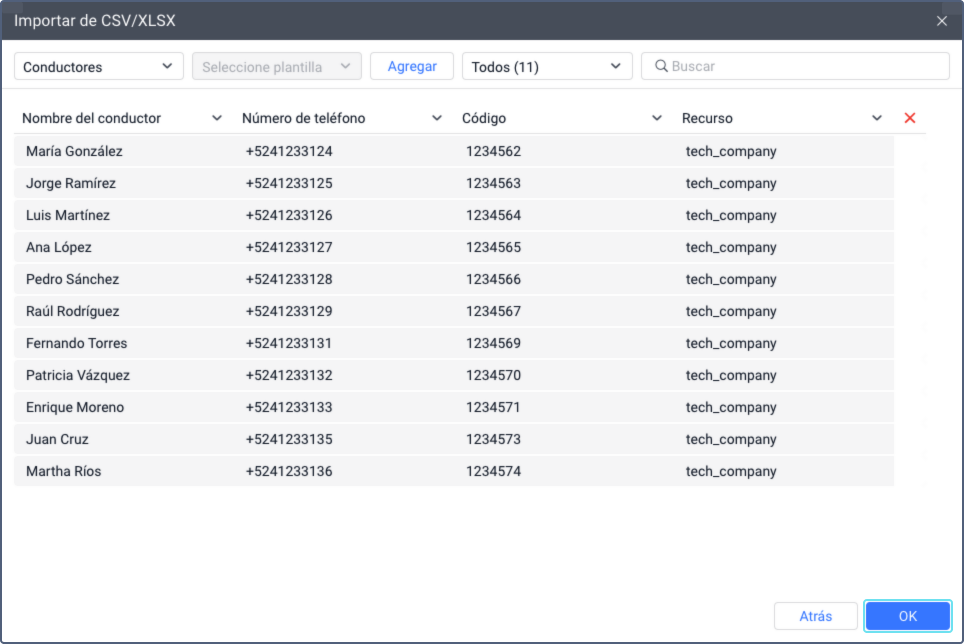
Task: Click code cell 1234571
Action: [x=493, y=407]
